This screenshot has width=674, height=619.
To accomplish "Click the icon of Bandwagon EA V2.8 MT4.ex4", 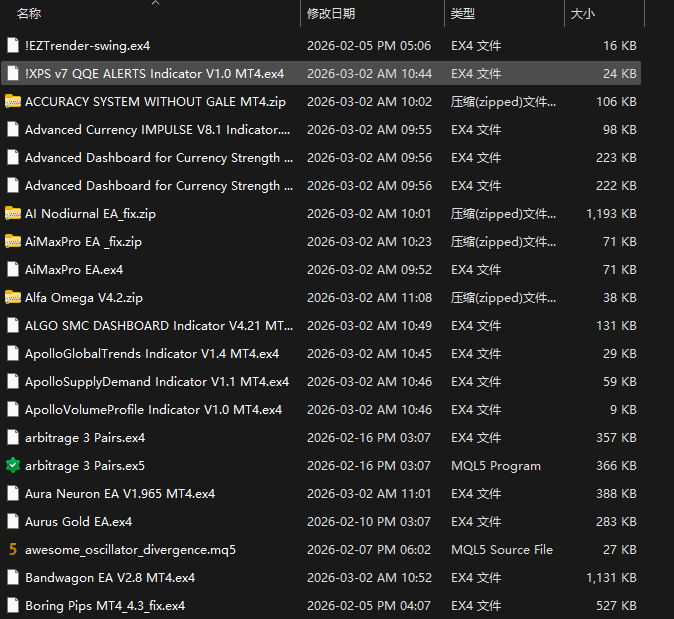I will (x=13, y=577).
